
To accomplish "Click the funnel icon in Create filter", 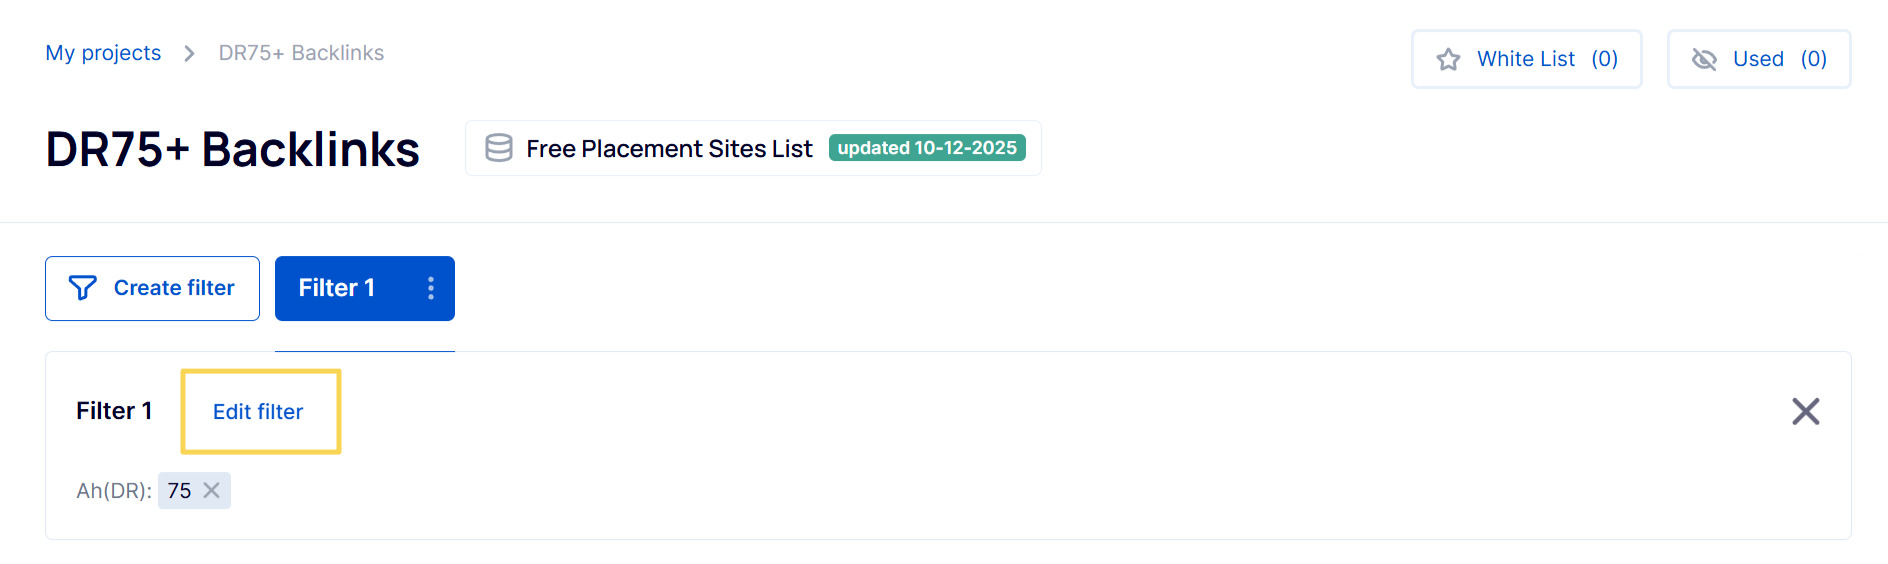I will [83, 288].
